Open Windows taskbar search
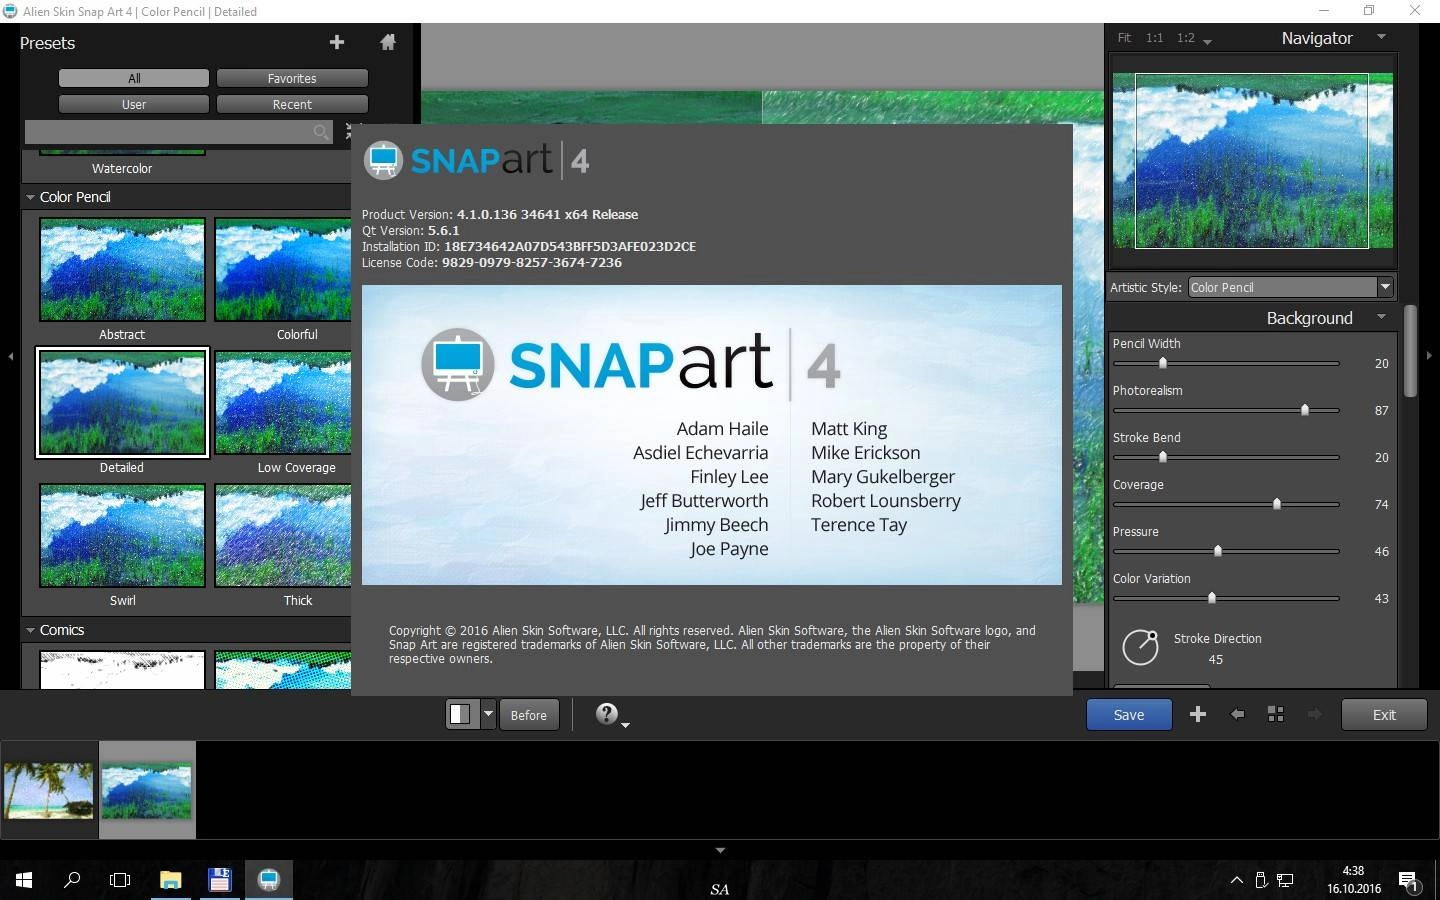 click(x=72, y=880)
